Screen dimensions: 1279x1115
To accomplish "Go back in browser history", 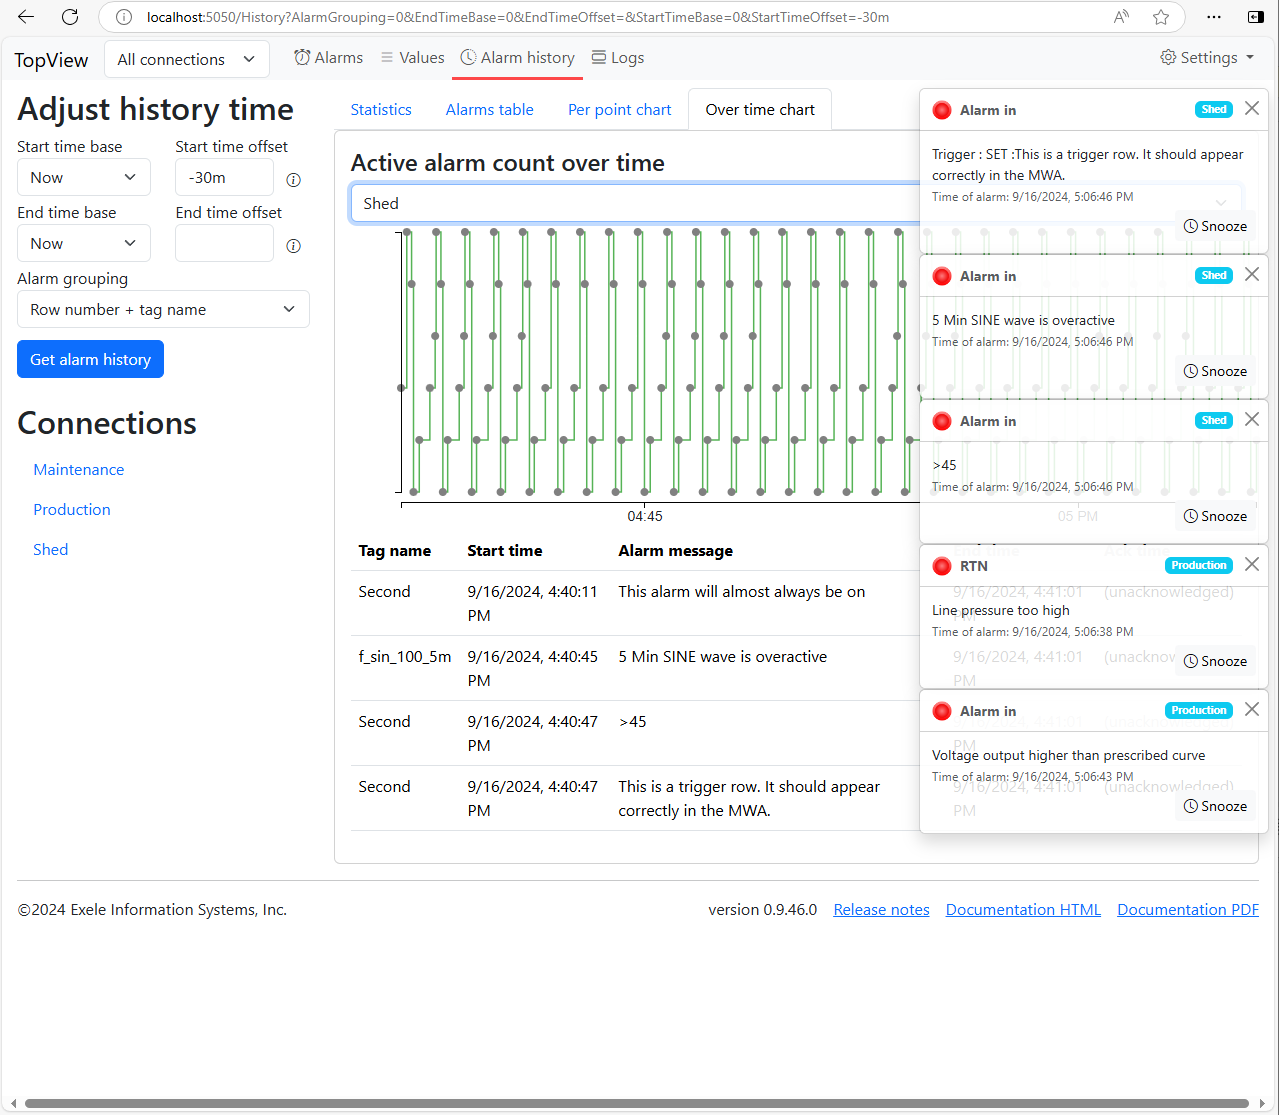I will [x=26, y=17].
